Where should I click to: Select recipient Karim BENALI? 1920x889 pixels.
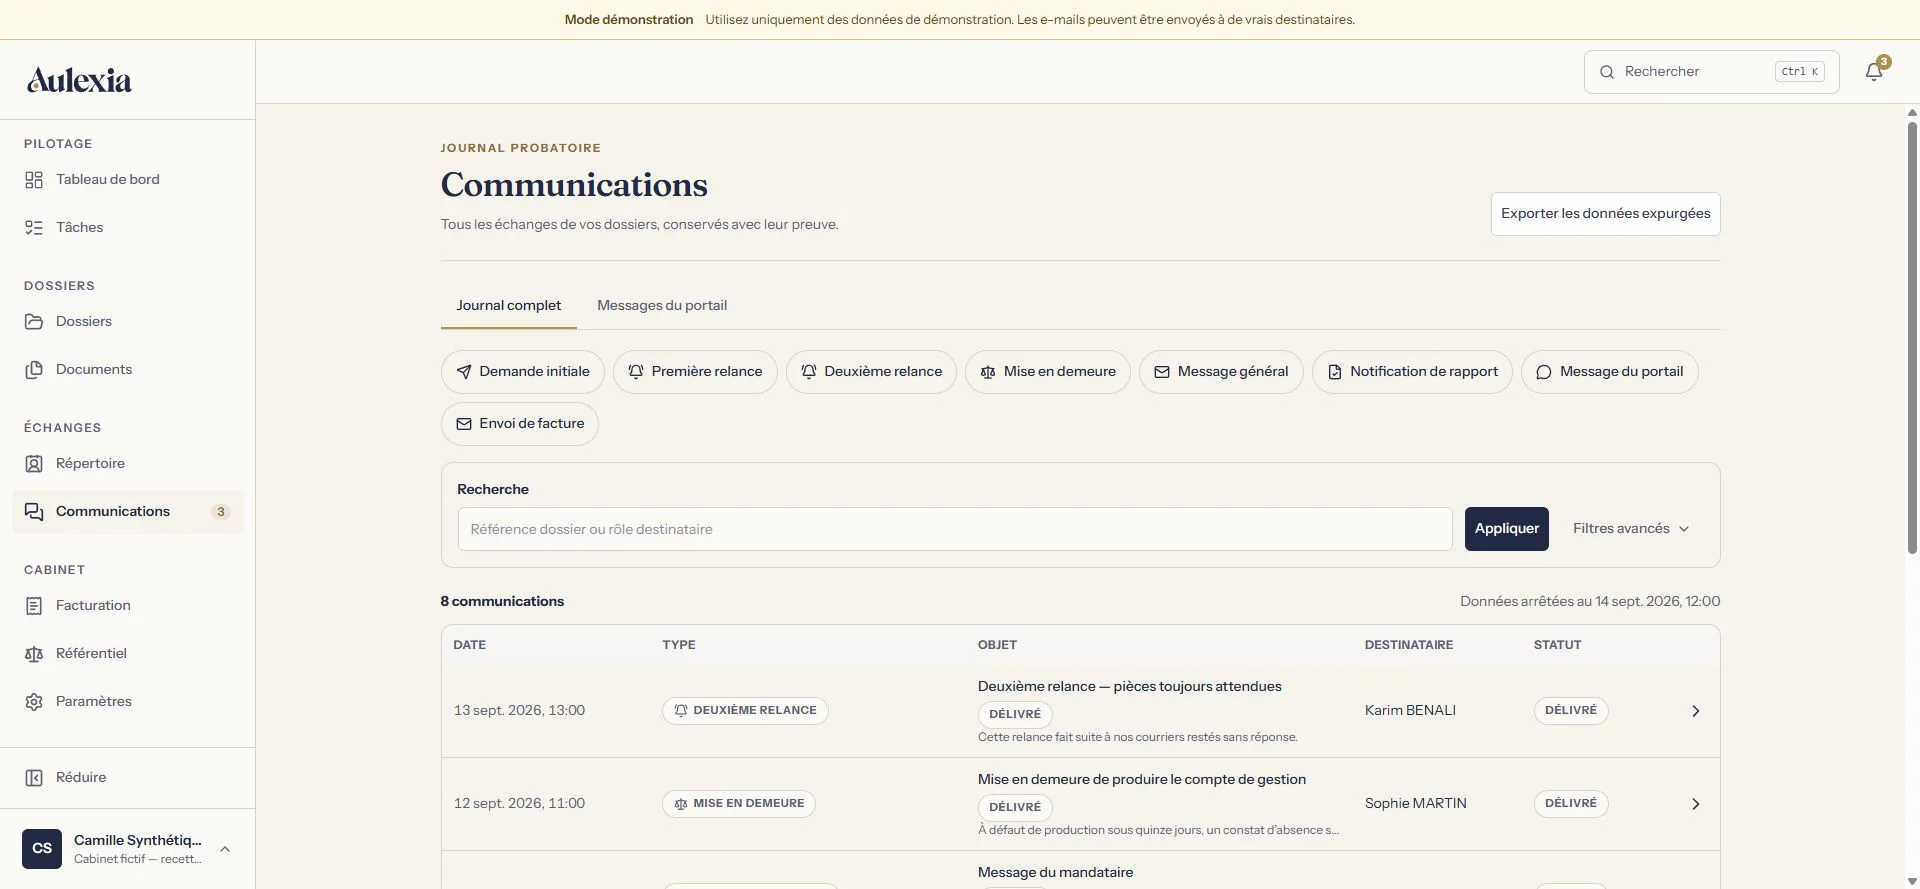(1410, 711)
